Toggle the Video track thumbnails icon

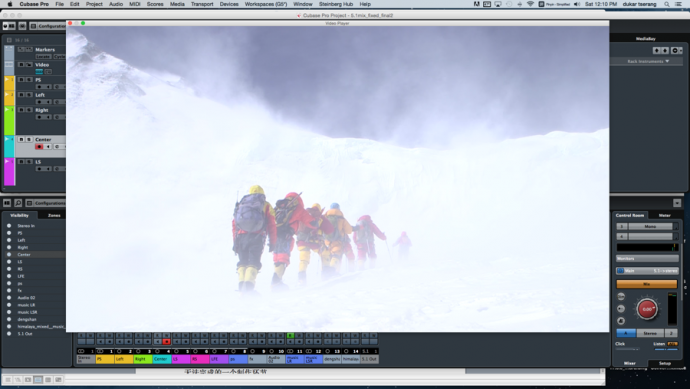39,71
